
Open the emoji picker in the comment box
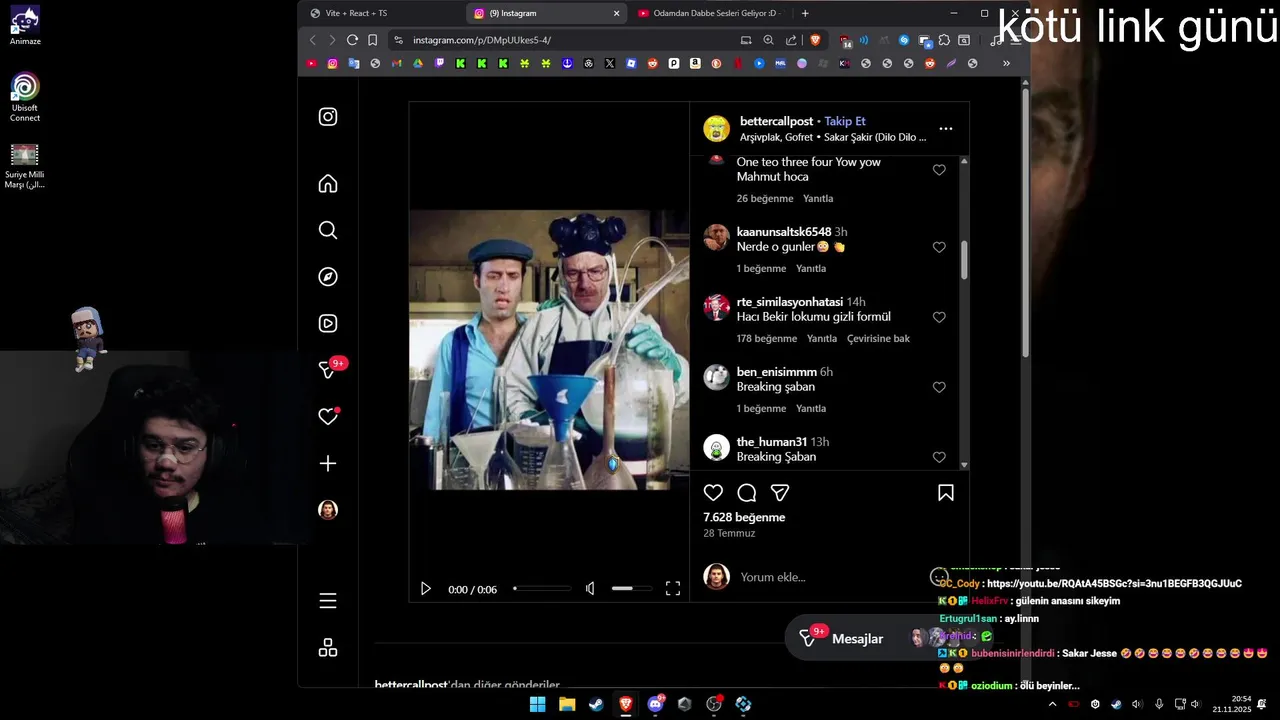pyautogui.click(x=938, y=576)
